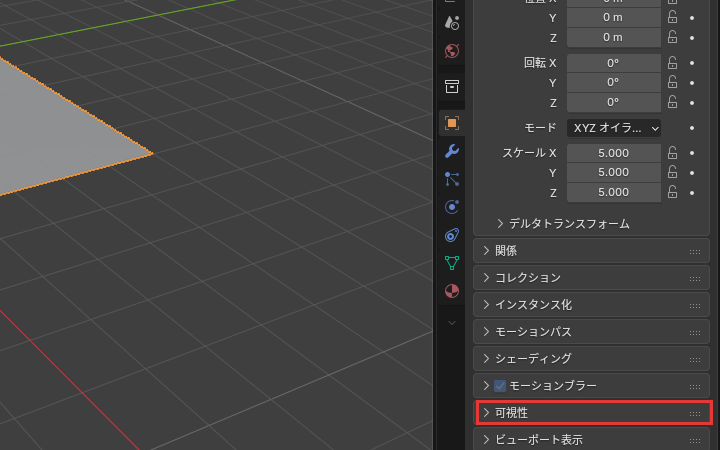Animate the スケール X property dot
720x450 pixels.
(692, 153)
